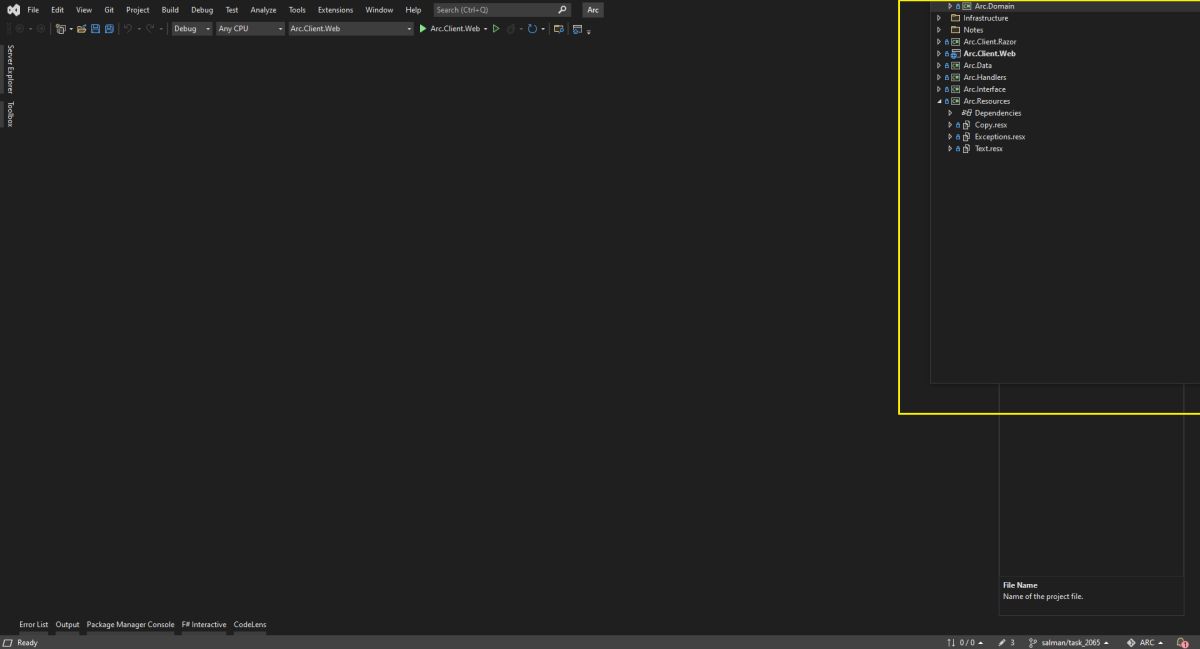The height and width of the screenshot is (649, 1200).
Task: Expand the Arc.Interface project node
Action: click(x=939, y=89)
